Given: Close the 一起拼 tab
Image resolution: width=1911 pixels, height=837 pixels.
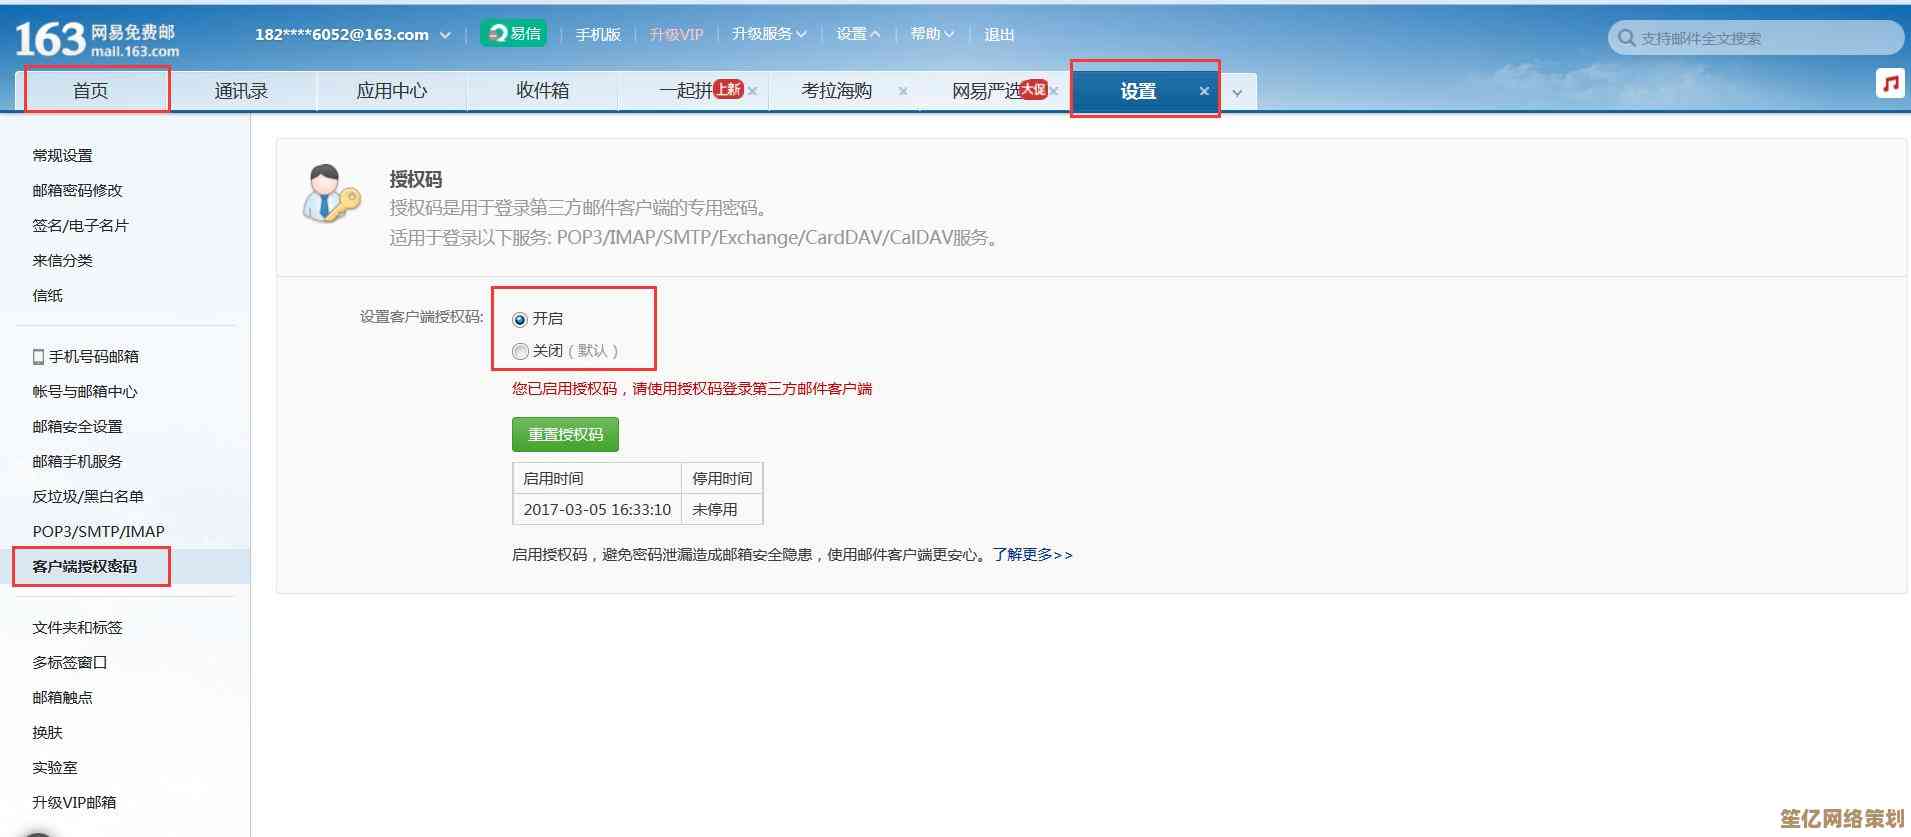Looking at the screenshot, I should pos(753,91).
